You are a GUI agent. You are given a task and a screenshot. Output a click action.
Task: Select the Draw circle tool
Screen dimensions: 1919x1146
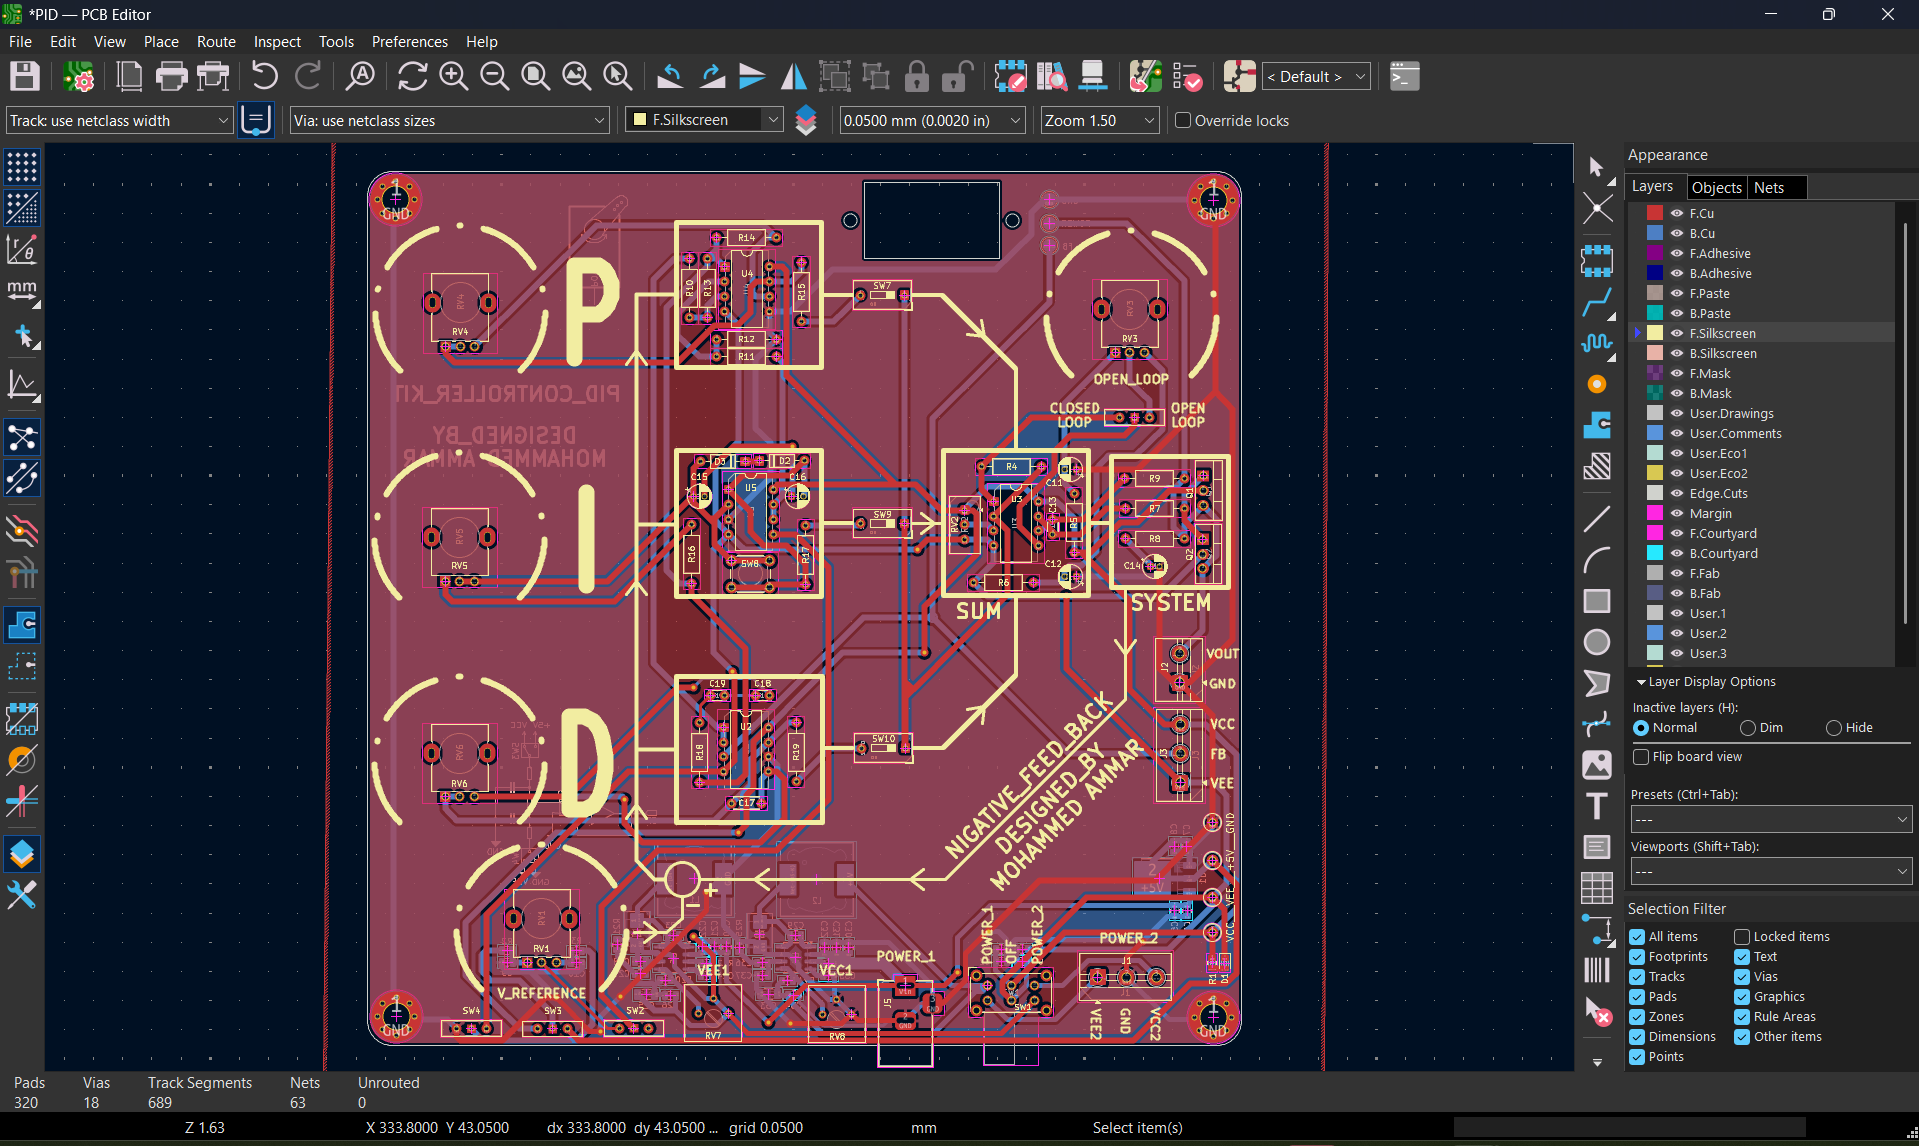point(1597,642)
